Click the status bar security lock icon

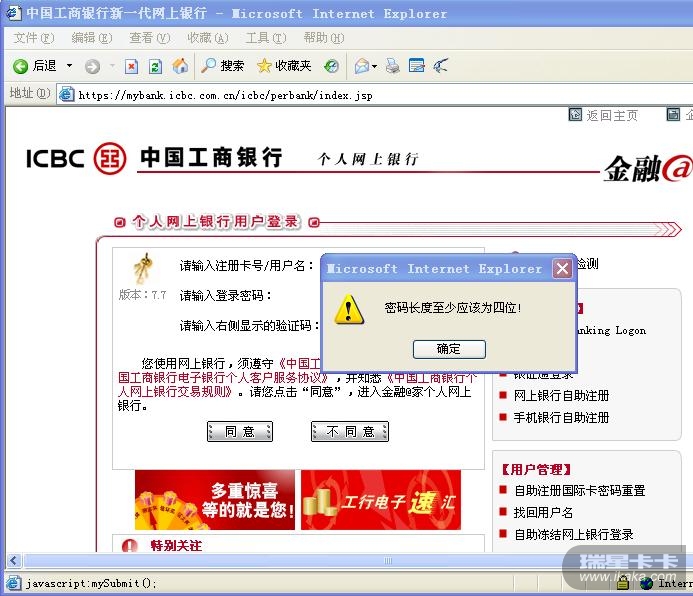[x=623, y=584]
